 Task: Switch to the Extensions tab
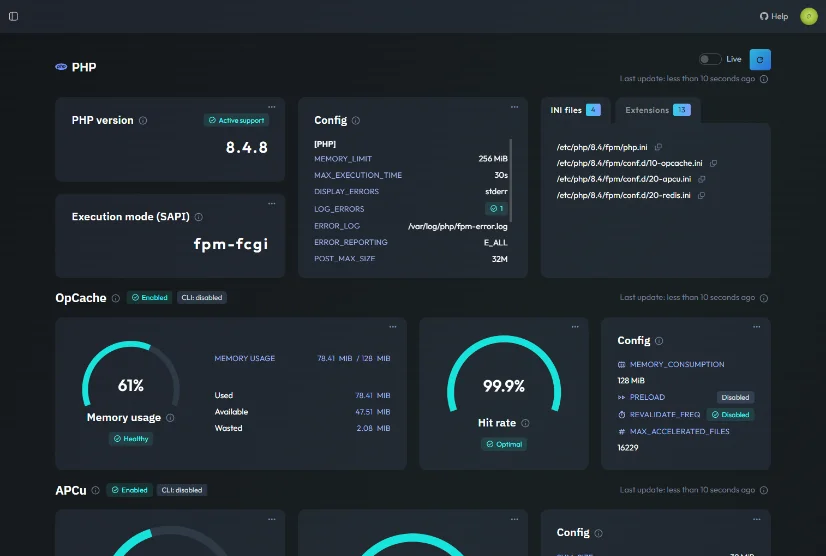[x=658, y=110]
